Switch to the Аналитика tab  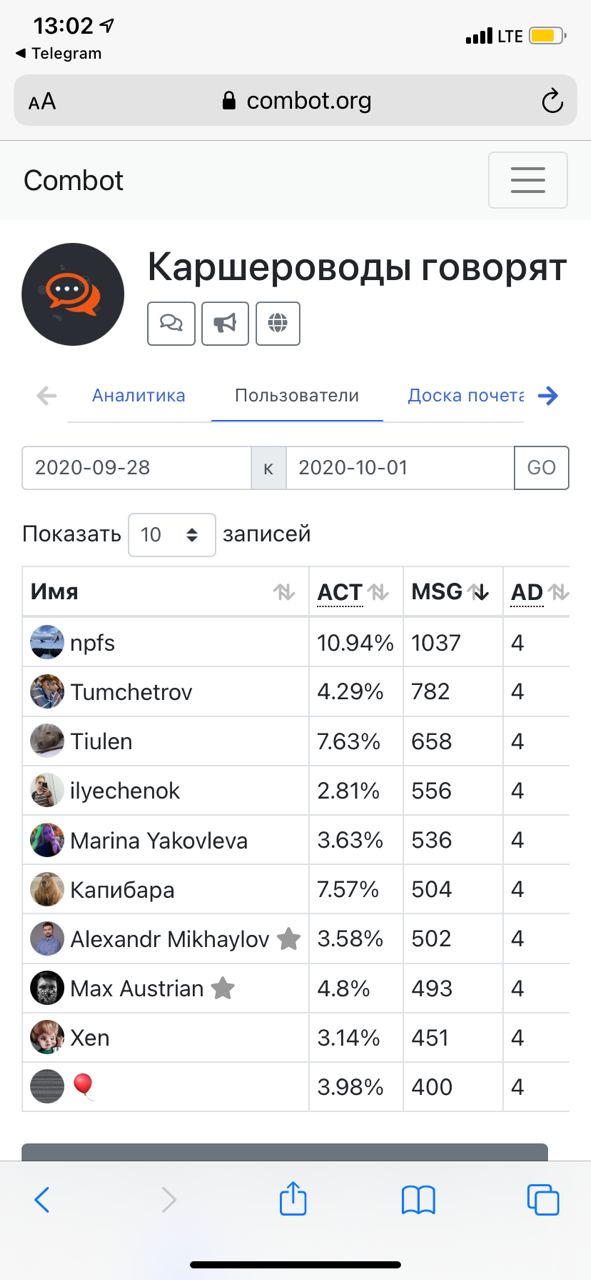click(139, 395)
